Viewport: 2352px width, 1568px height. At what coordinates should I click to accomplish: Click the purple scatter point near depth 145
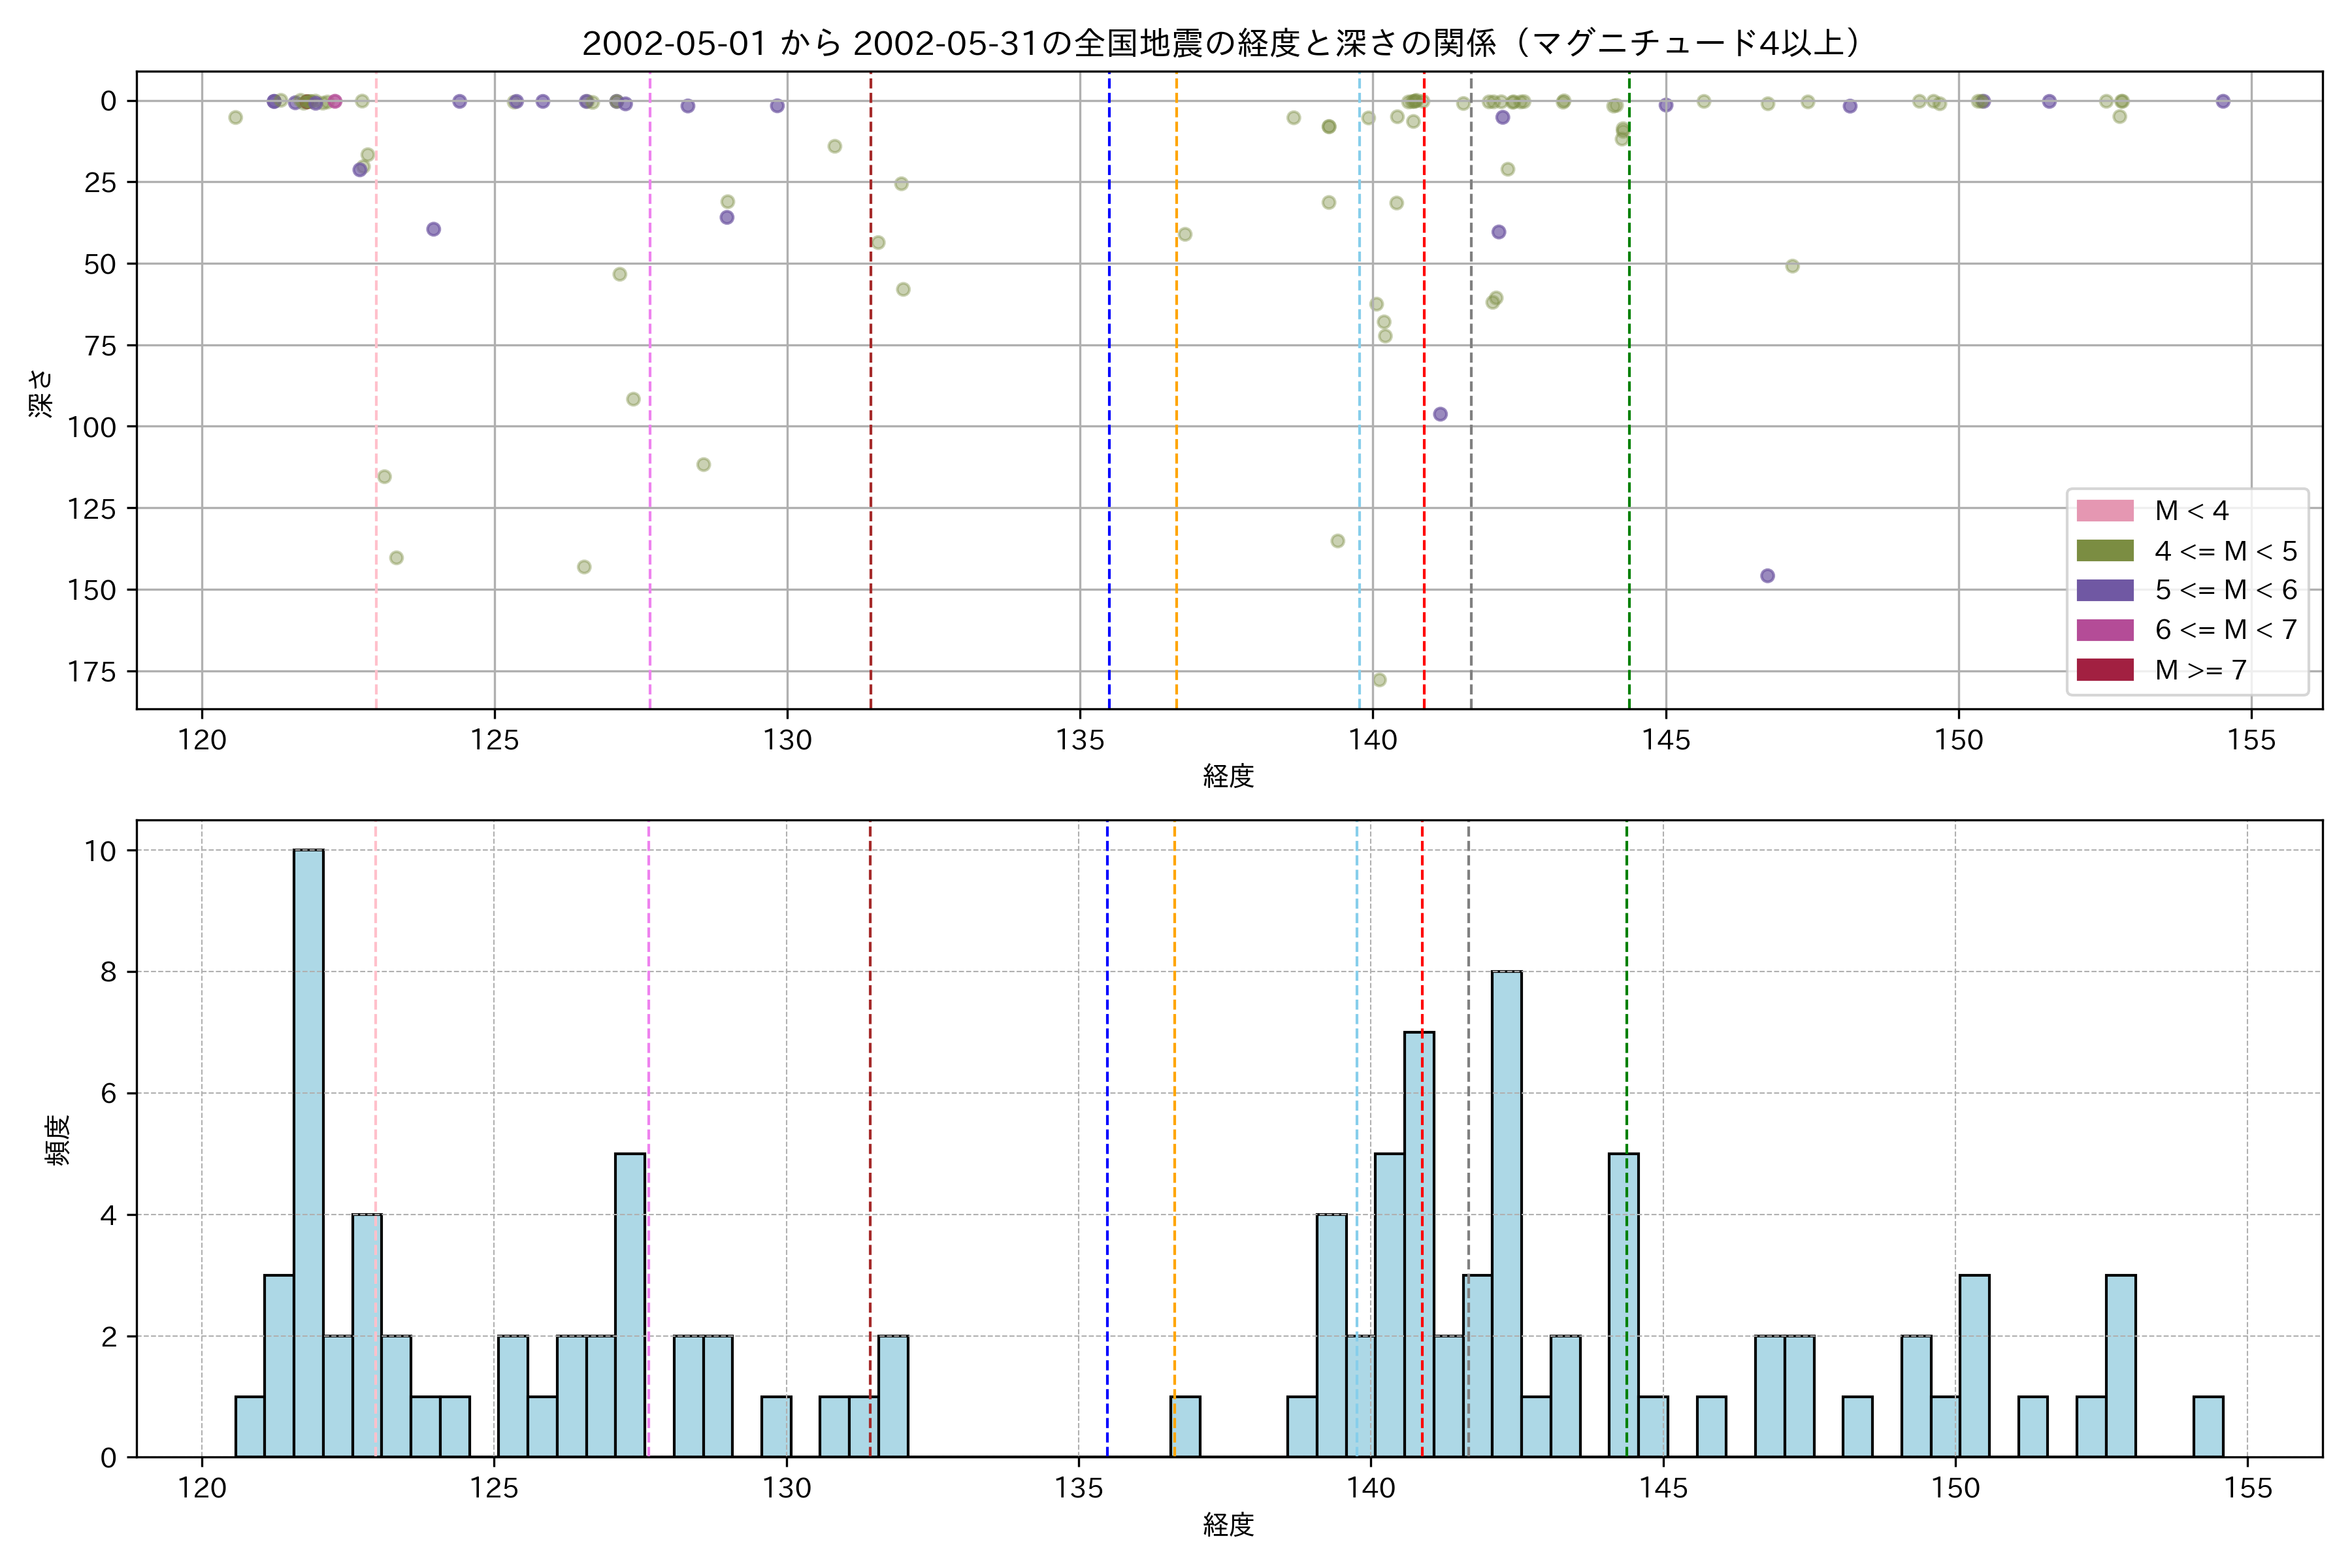click(x=1767, y=575)
